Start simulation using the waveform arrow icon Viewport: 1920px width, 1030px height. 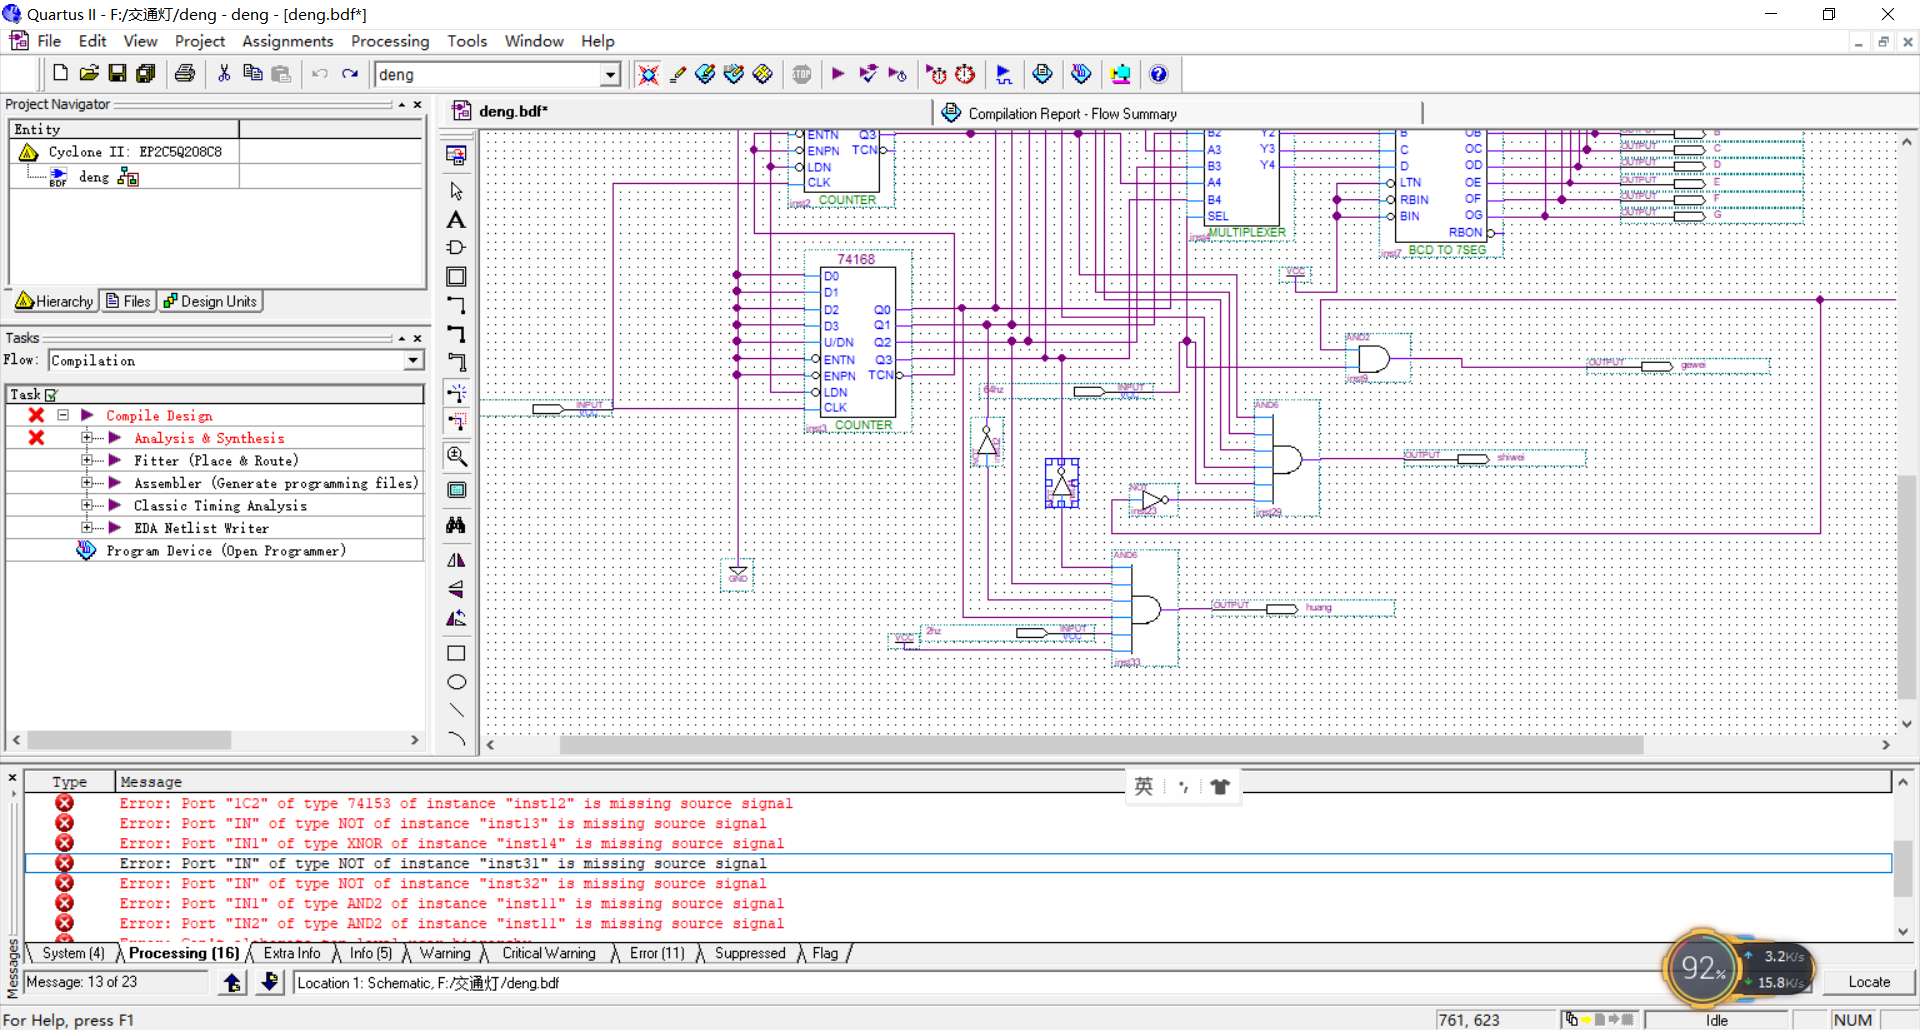tap(1004, 73)
